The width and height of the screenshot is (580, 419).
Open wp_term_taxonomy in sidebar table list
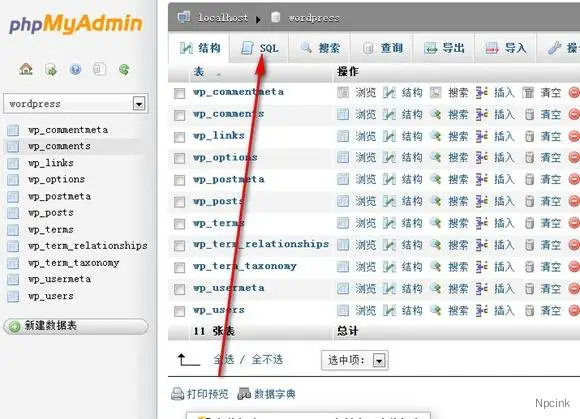pos(74,263)
